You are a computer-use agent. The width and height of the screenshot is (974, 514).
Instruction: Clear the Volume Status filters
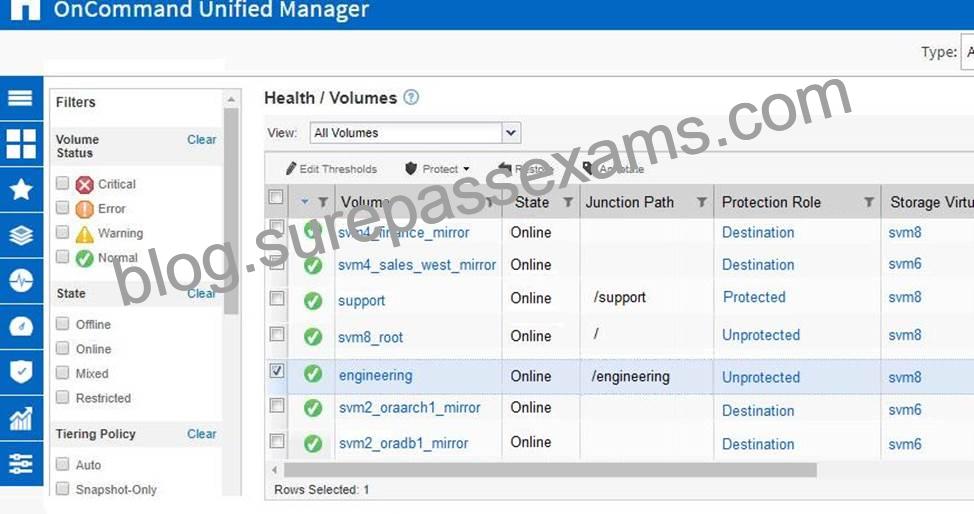(x=202, y=139)
